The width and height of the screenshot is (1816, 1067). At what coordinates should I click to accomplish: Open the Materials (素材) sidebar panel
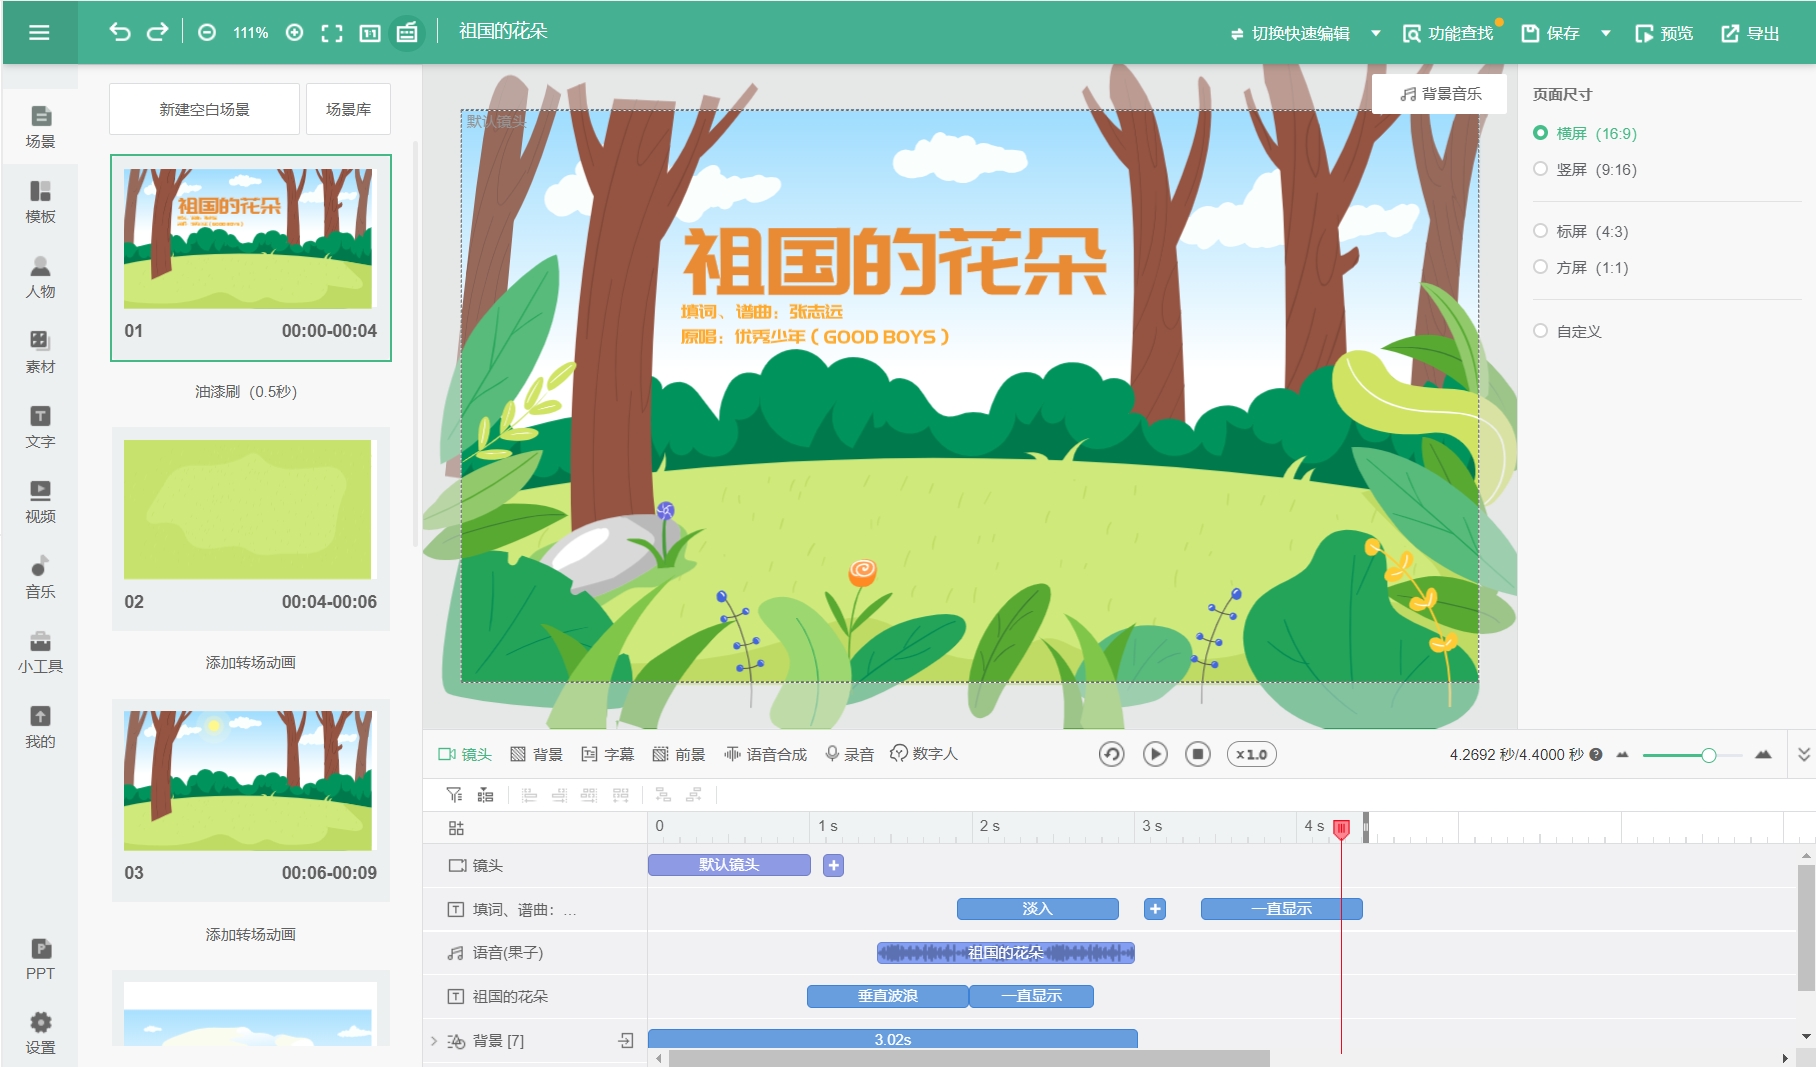point(40,352)
